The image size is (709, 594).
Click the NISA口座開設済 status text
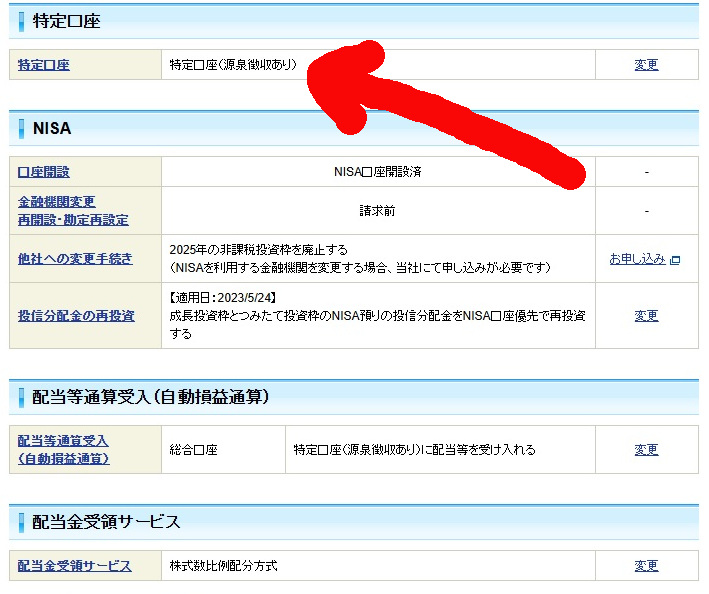coord(377,172)
